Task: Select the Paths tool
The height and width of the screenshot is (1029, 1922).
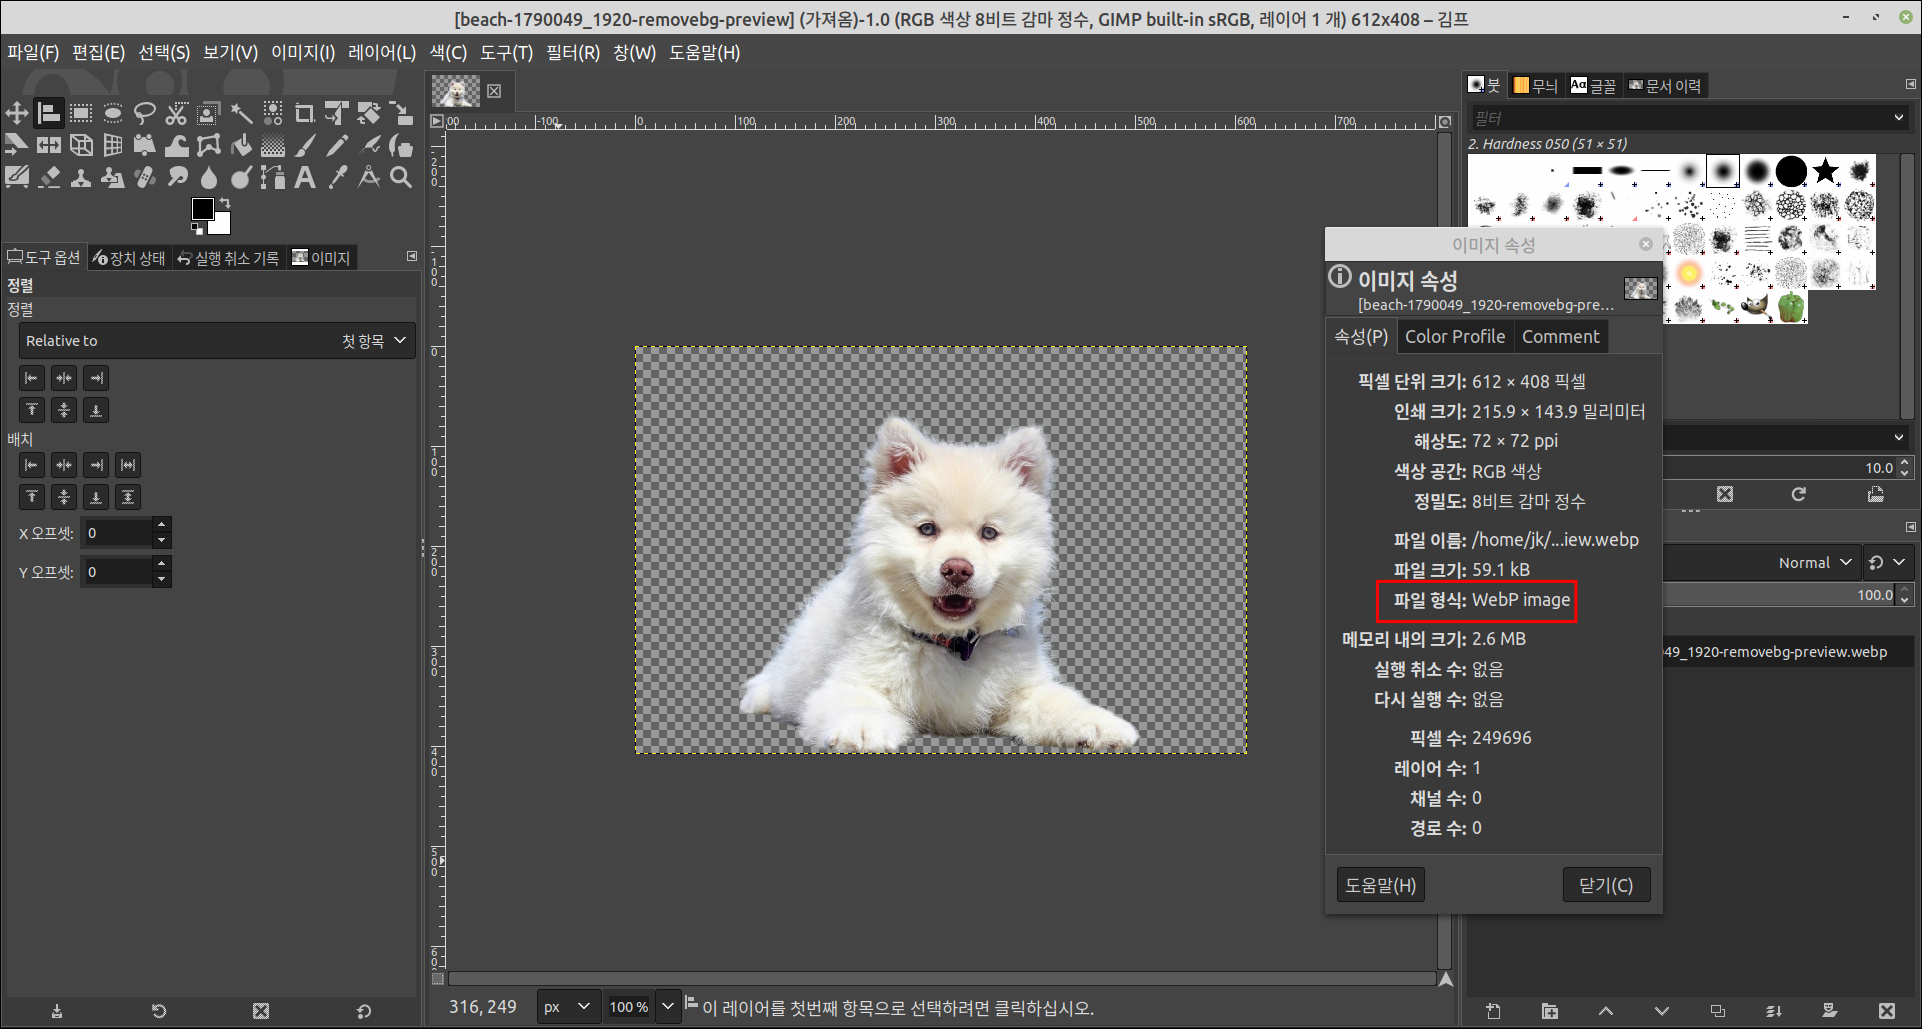Action: coord(273,177)
